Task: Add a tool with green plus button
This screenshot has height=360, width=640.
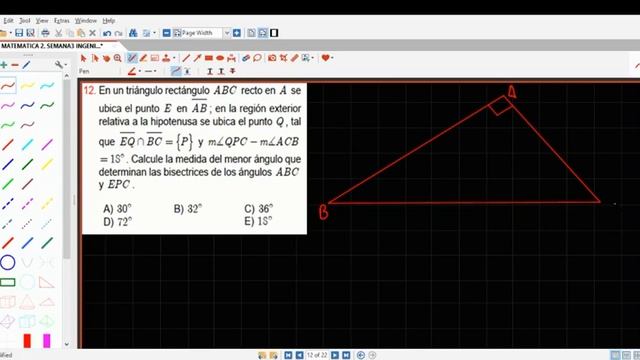Action: pos(4,64)
